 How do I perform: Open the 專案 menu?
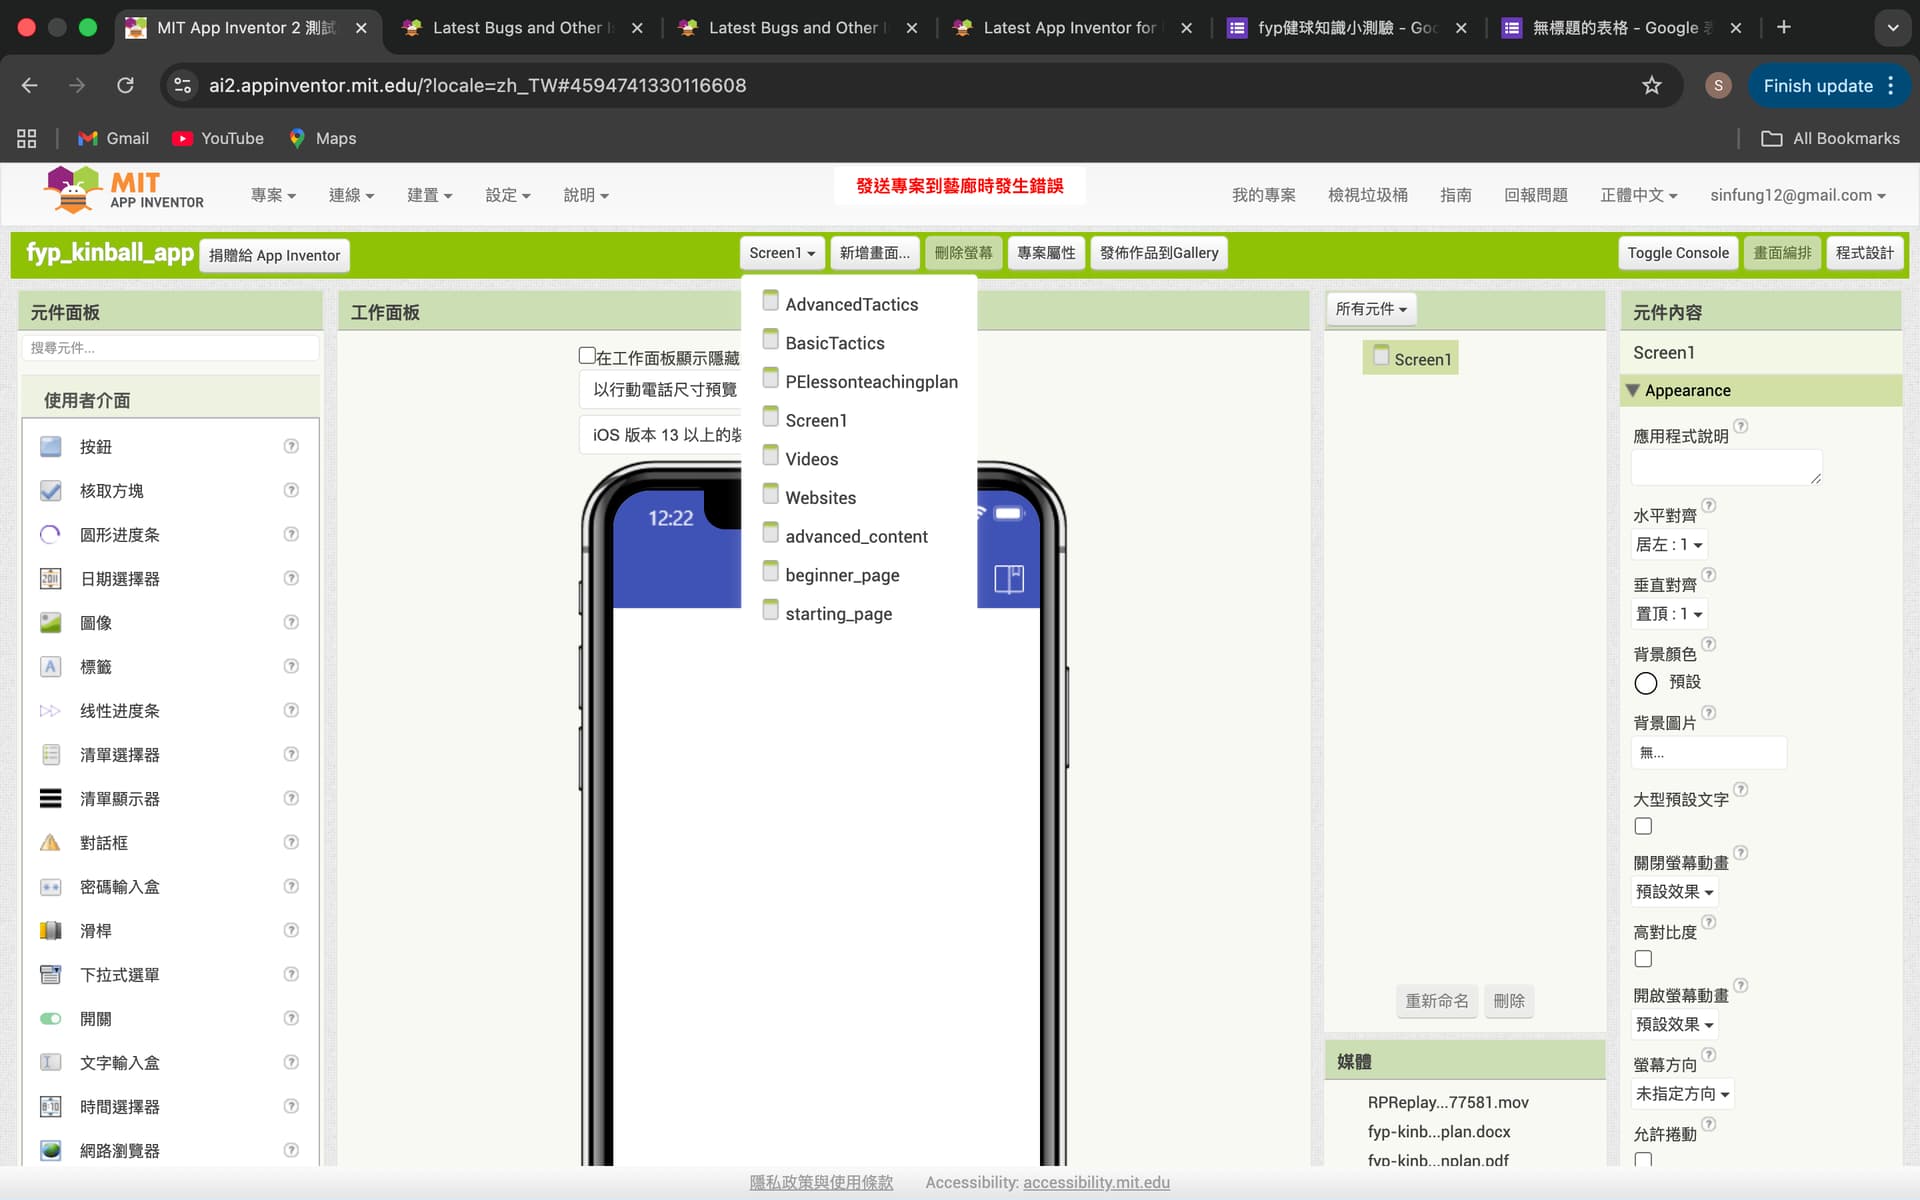[272, 195]
